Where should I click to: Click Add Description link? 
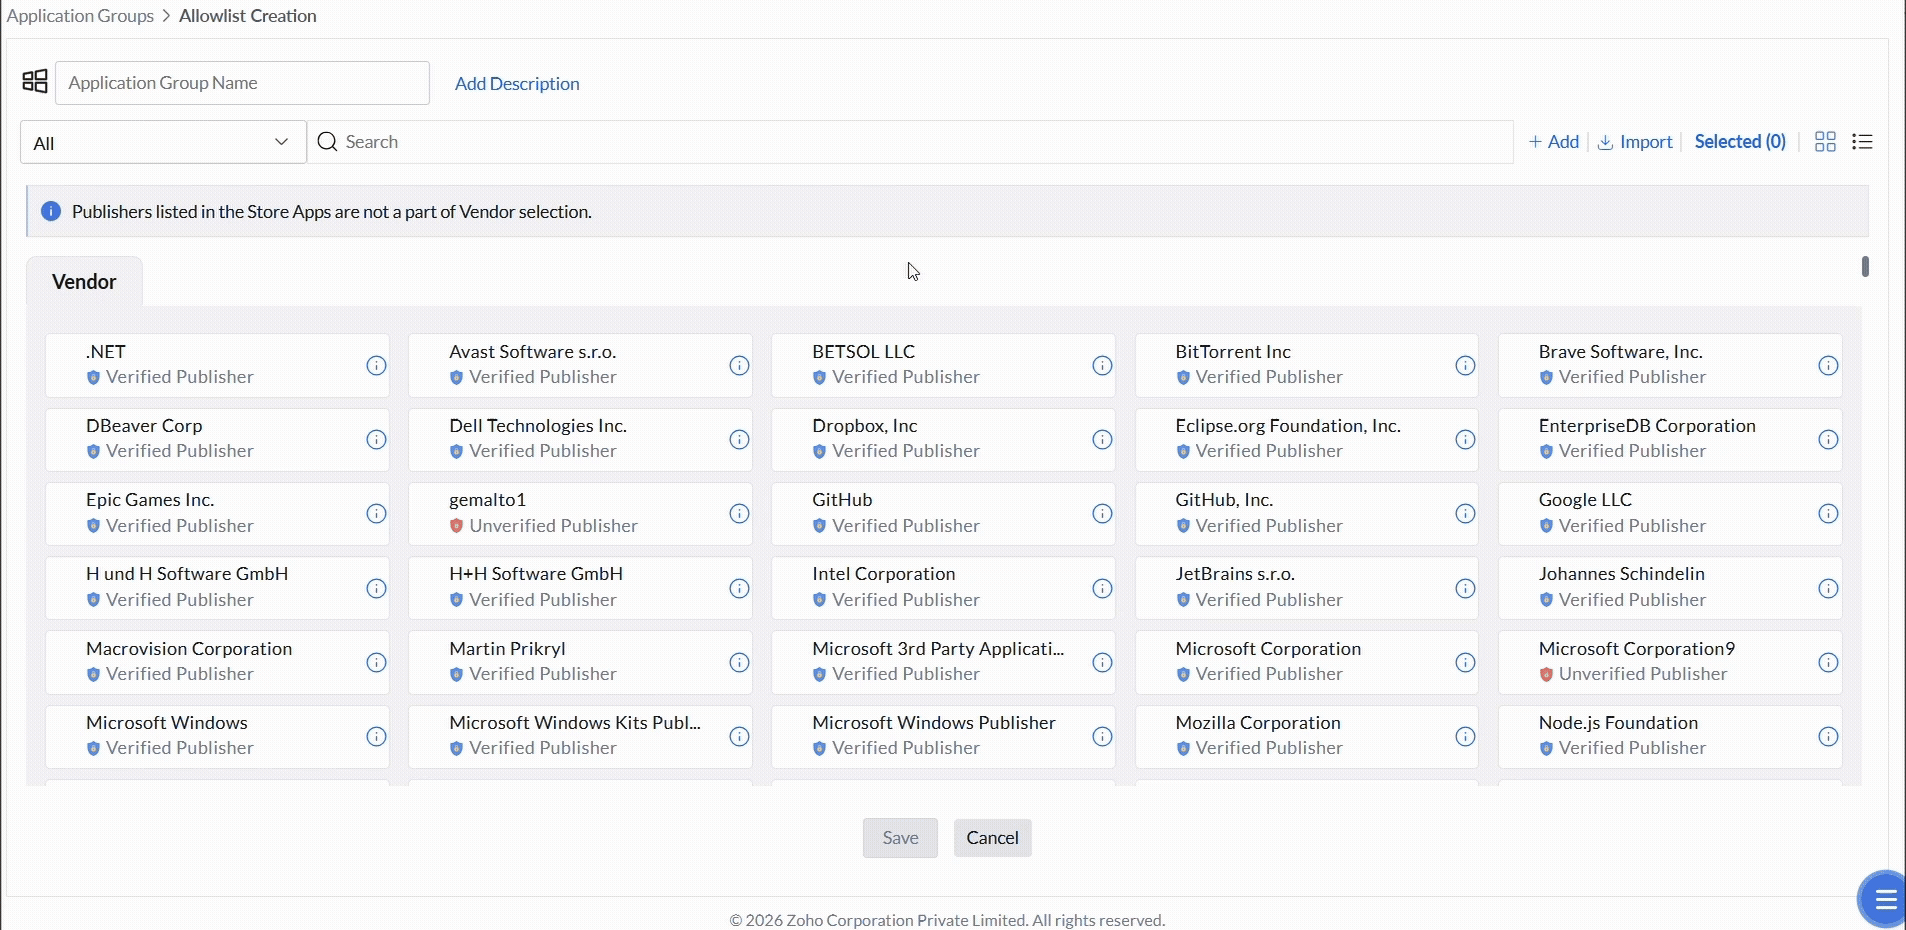[517, 84]
